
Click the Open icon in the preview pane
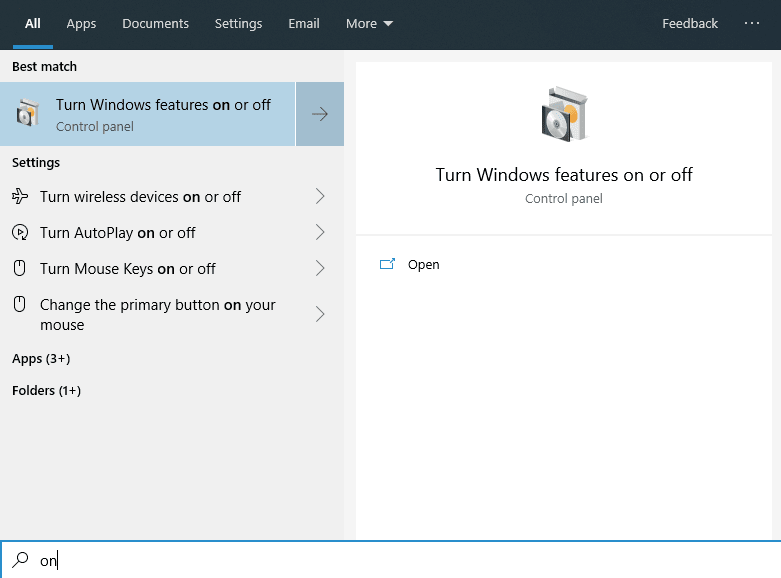387,264
